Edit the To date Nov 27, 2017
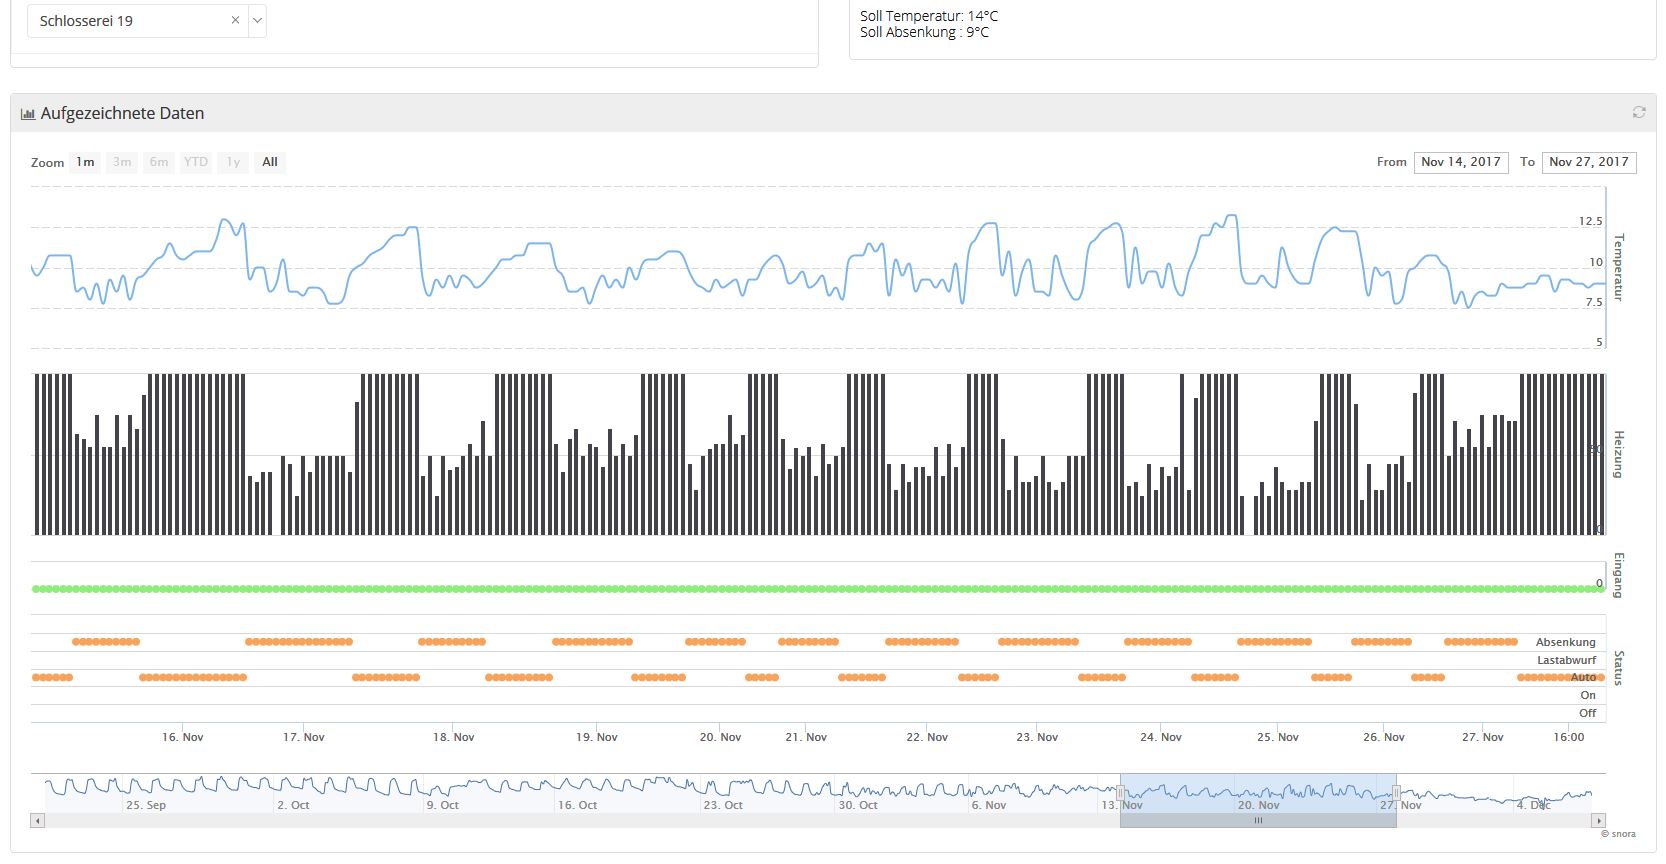 (1589, 162)
